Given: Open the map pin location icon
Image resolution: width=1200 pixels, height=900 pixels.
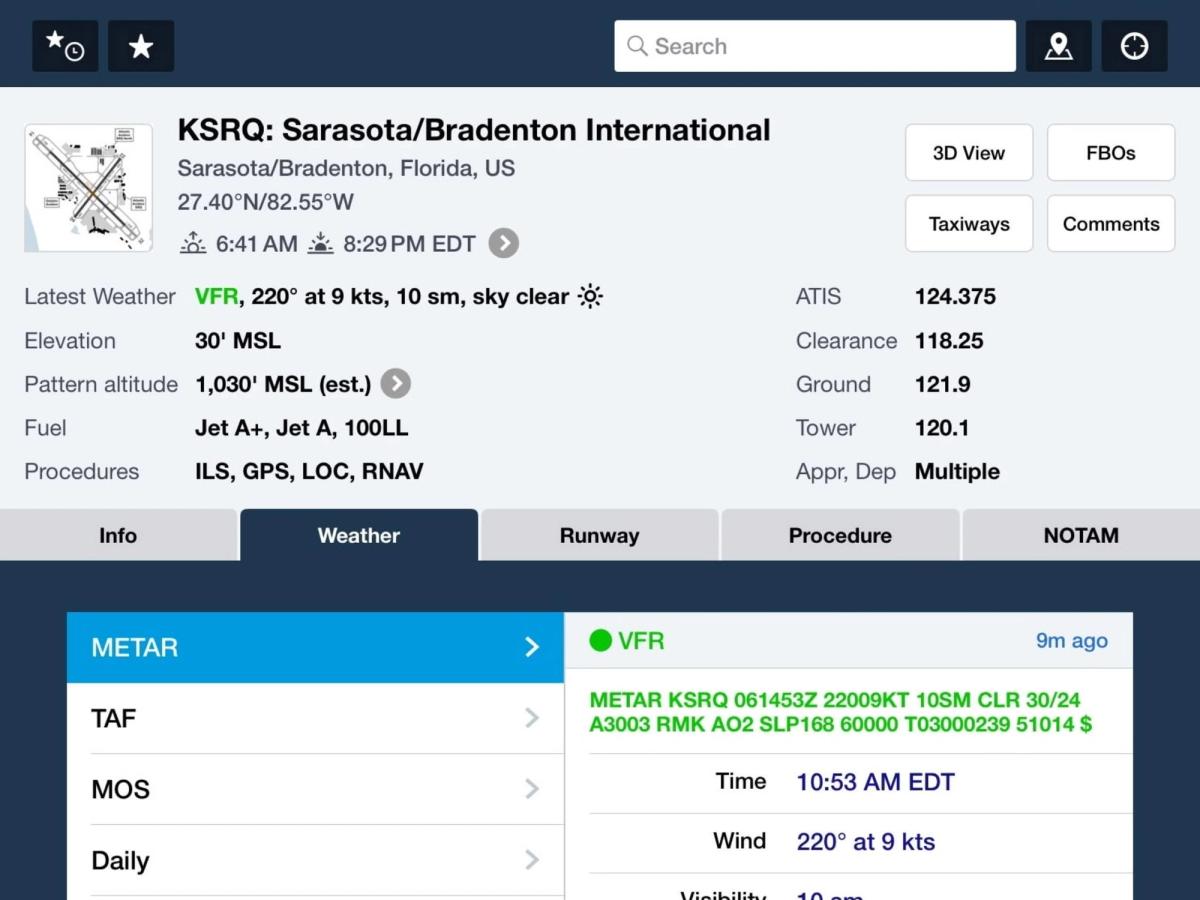Looking at the screenshot, I should pos(1058,46).
